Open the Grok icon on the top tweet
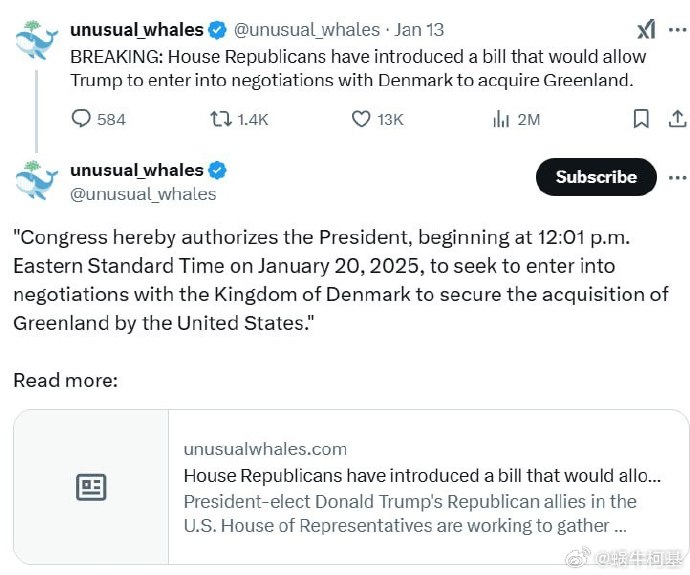 click(646, 30)
